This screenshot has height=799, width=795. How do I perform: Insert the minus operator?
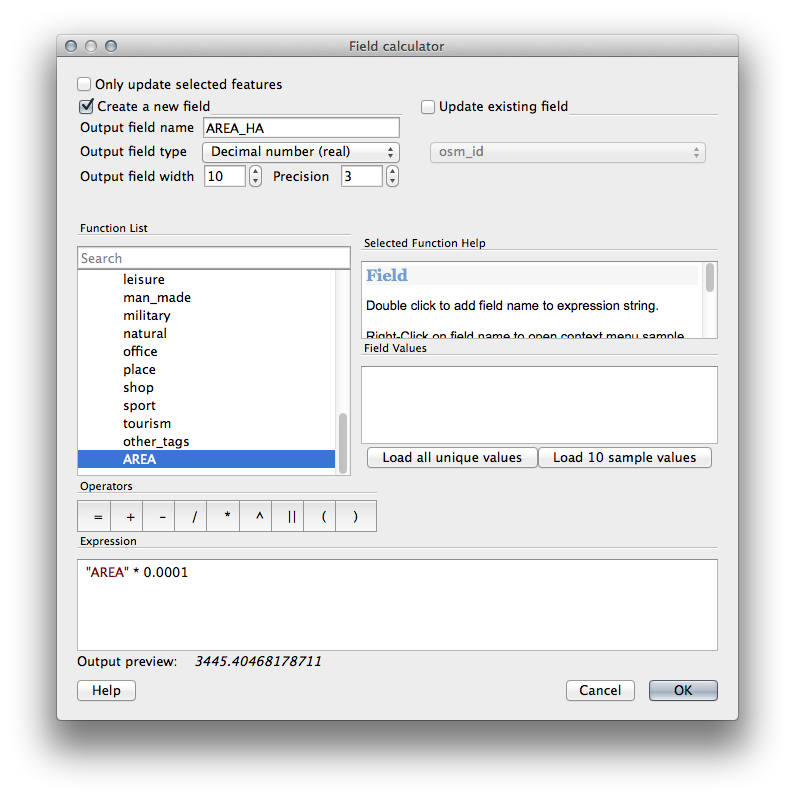162,516
